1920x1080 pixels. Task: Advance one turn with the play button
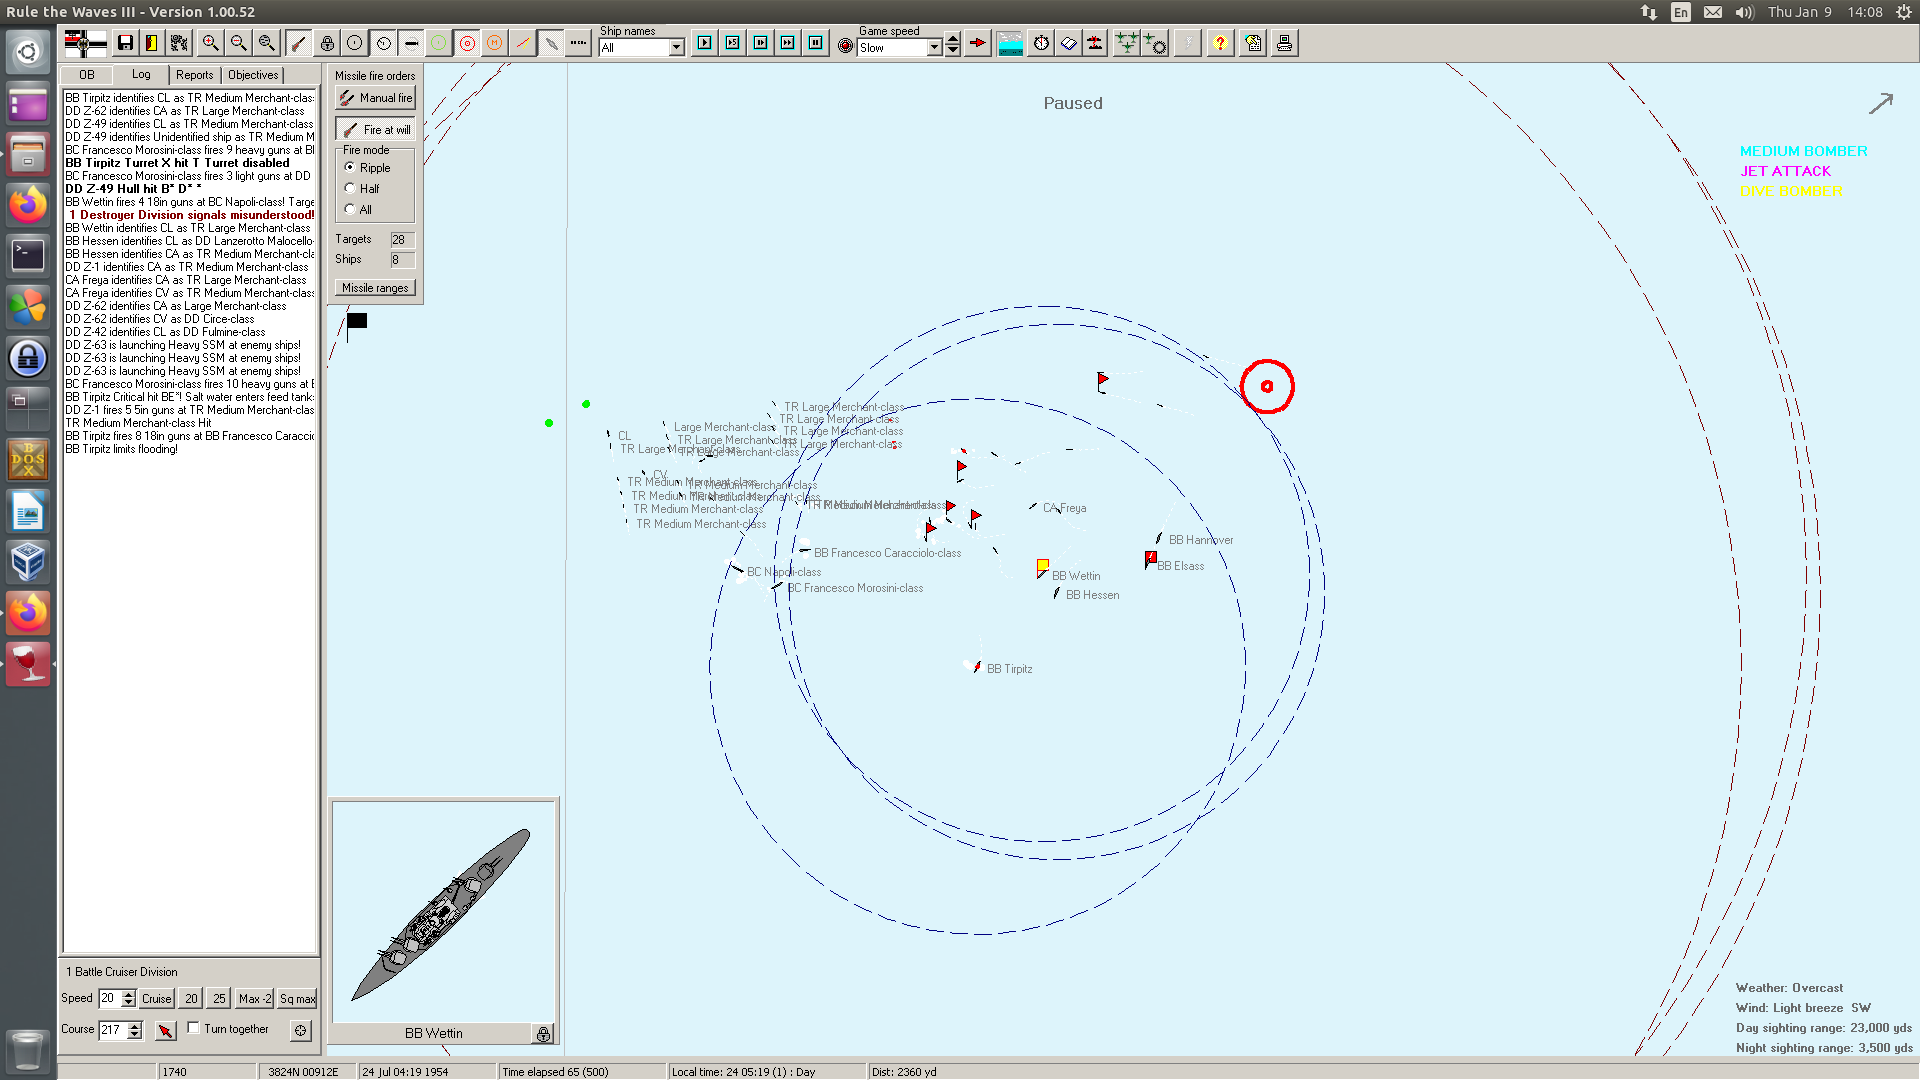coord(705,43)
